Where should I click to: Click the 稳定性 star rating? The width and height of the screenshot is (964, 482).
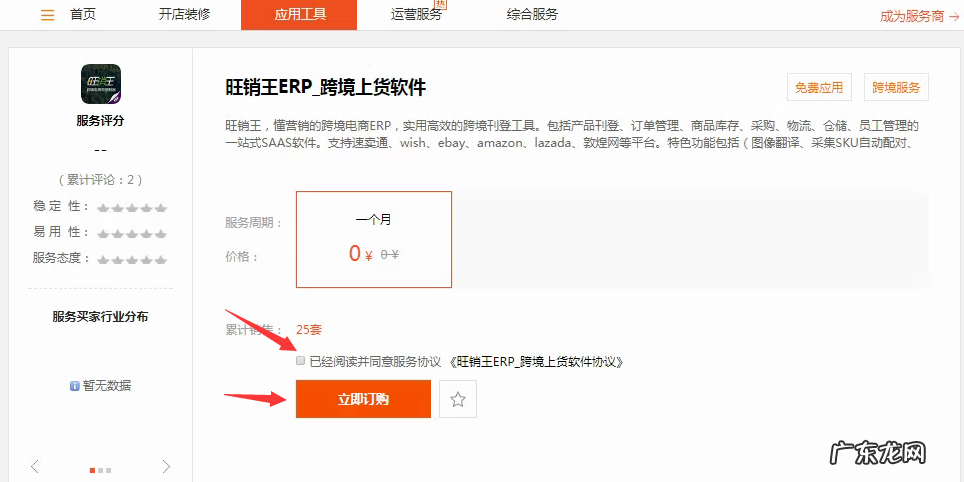[x=132, y=207]
